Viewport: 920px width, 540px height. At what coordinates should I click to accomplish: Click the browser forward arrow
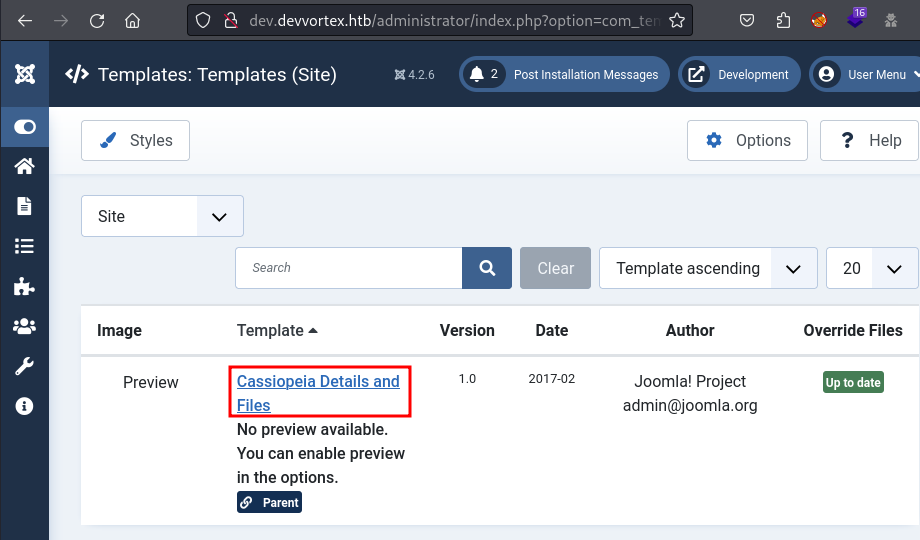pyautogui.click(x=60, y=21)
